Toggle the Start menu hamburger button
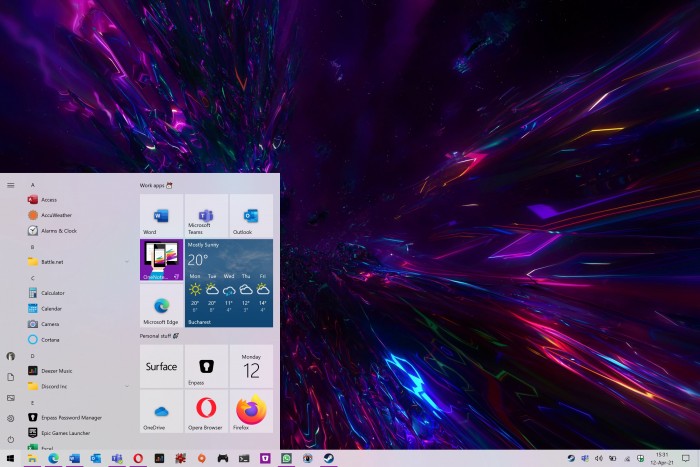 tap(10, 185)
